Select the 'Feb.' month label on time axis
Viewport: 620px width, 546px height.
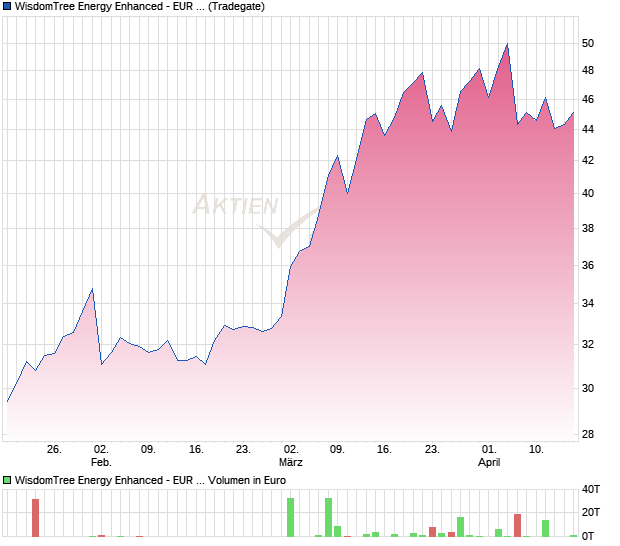click(101, 463)
